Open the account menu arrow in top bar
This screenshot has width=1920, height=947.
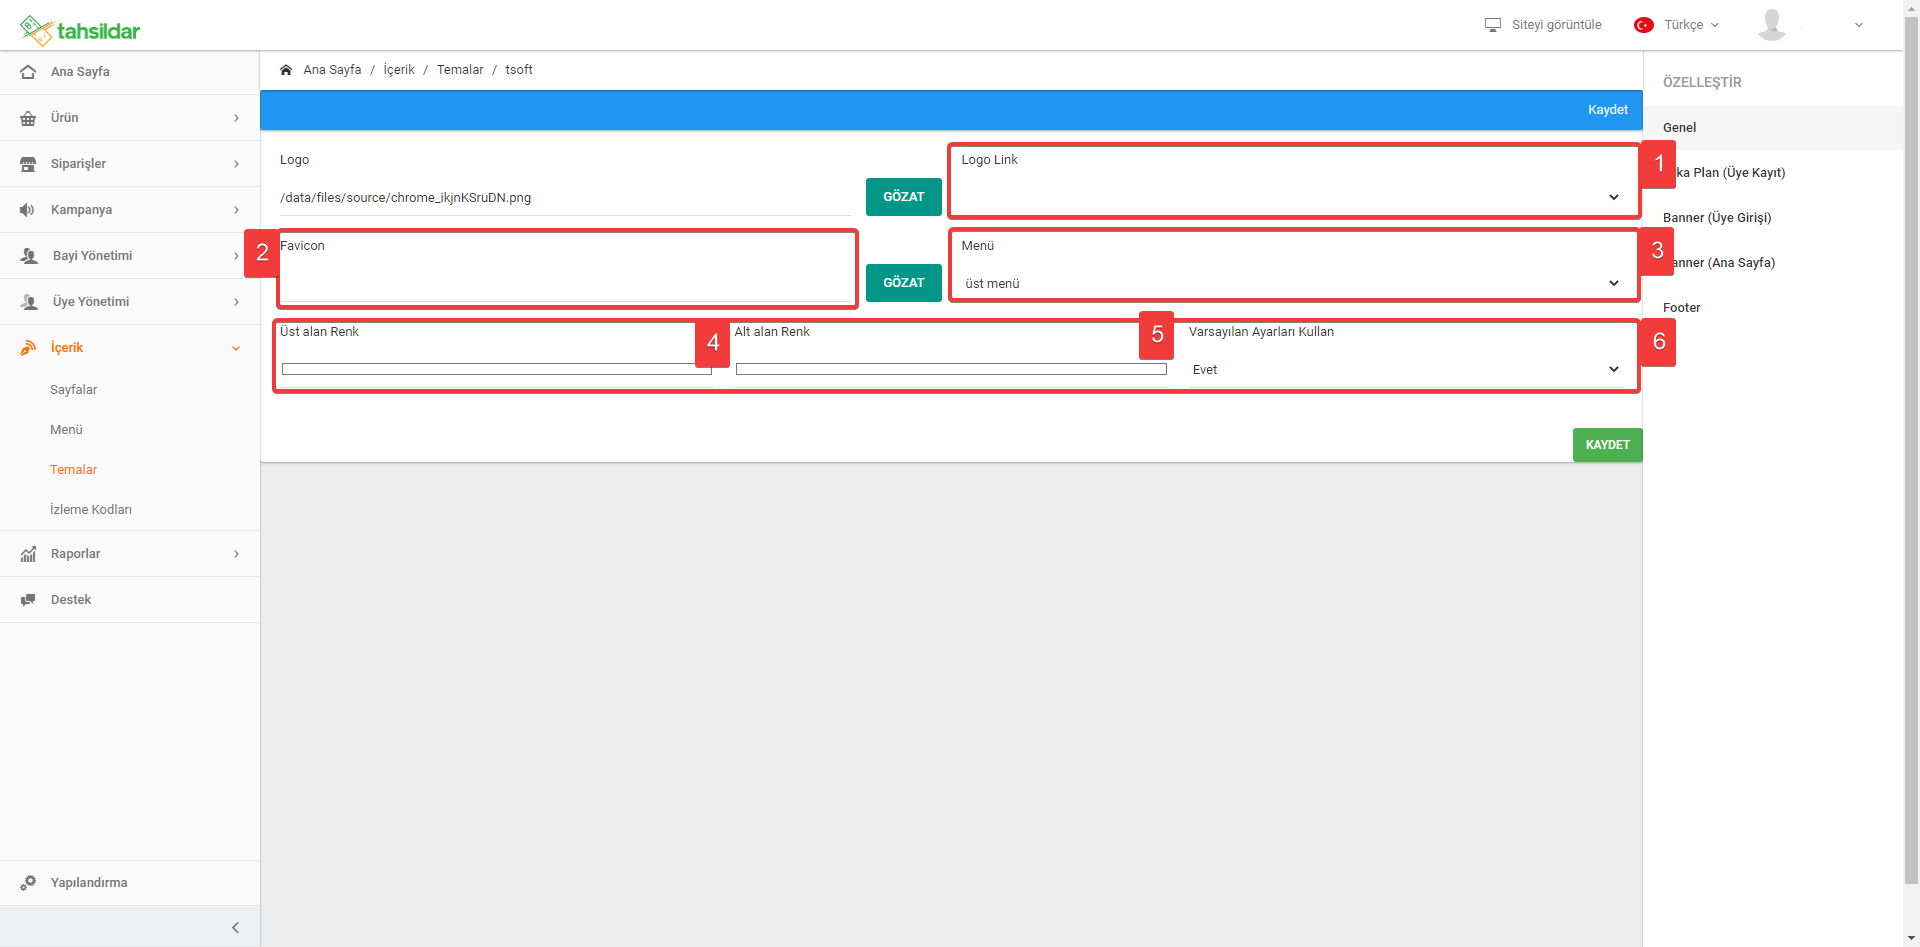point(1859,25)
